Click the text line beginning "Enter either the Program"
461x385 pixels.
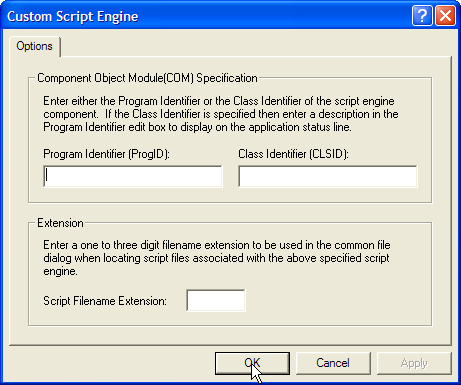point(219,101)
